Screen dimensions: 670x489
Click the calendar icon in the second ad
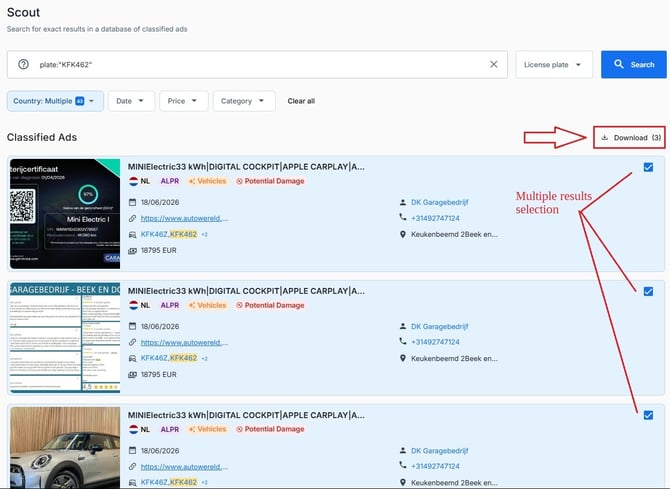[132, 326]
